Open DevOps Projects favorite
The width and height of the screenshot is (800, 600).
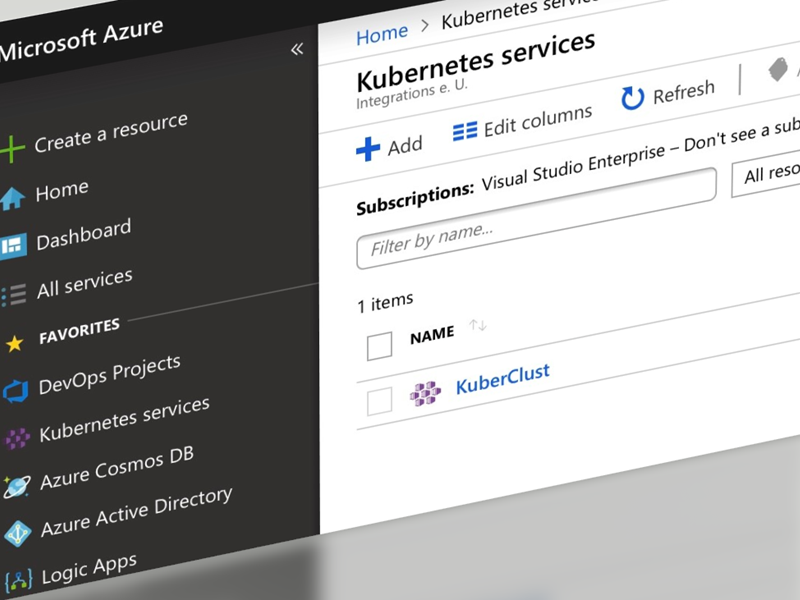pyautogui.click(x=110, y=375)
